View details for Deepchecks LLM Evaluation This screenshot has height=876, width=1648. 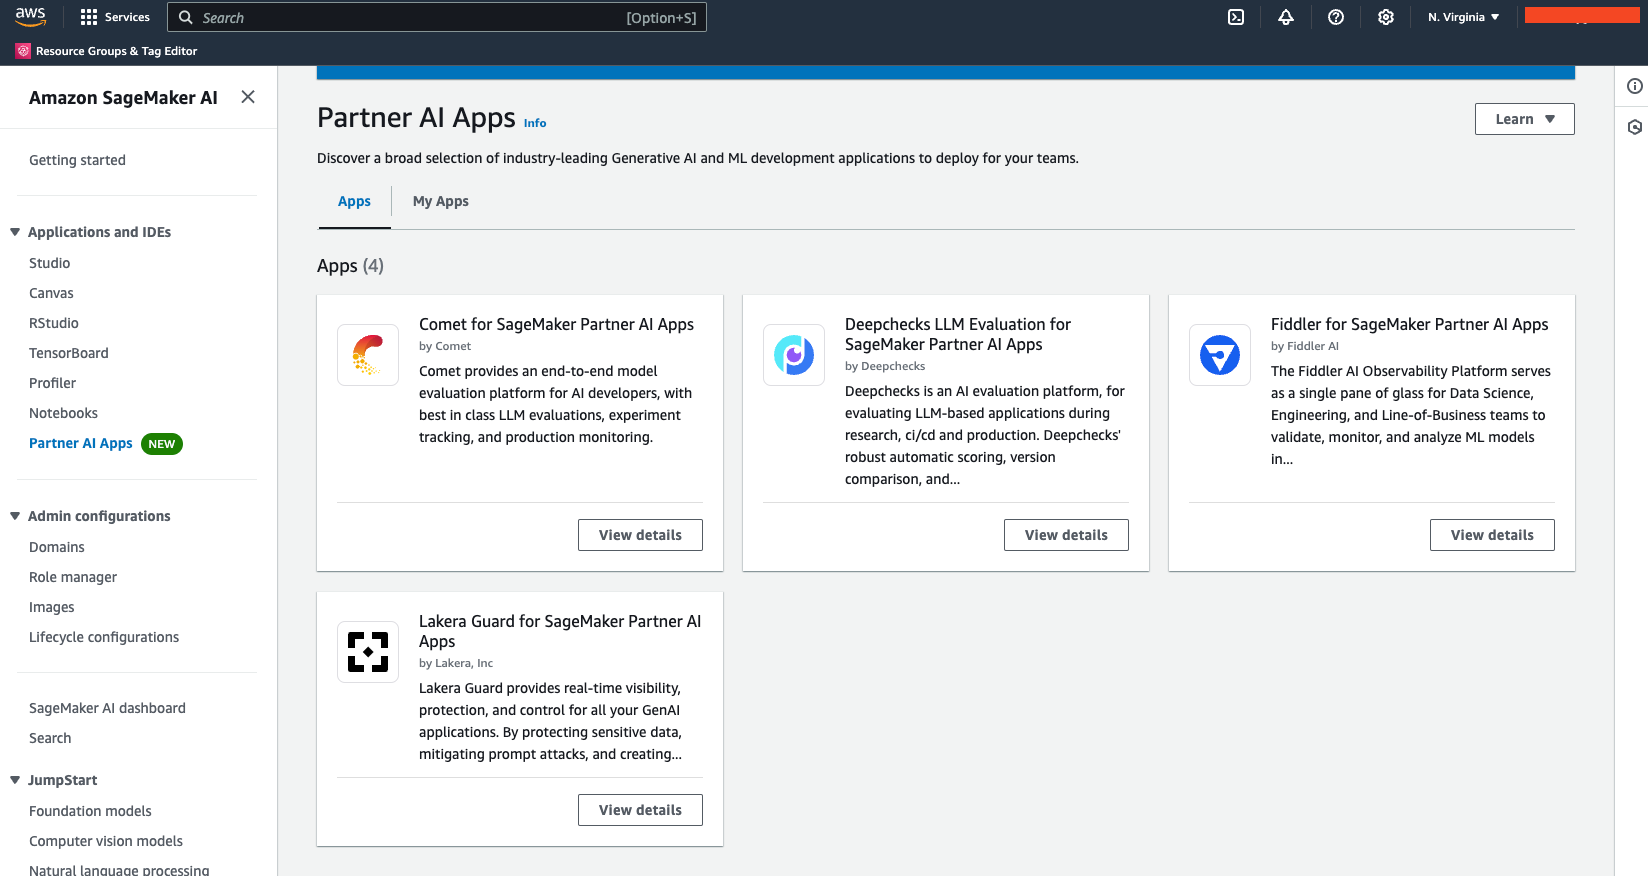[x=1066, y=535]
